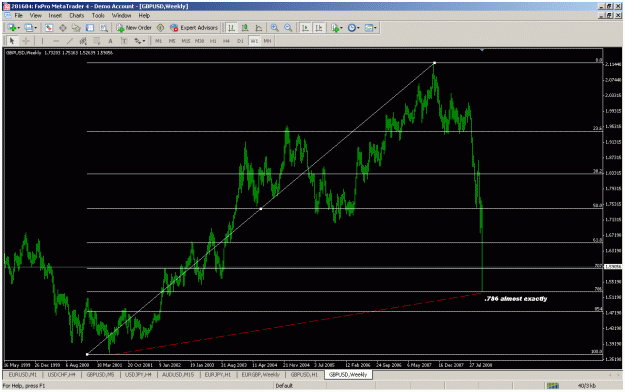Open the View menu
Viewport: 625px width, 392px height.
35,16
